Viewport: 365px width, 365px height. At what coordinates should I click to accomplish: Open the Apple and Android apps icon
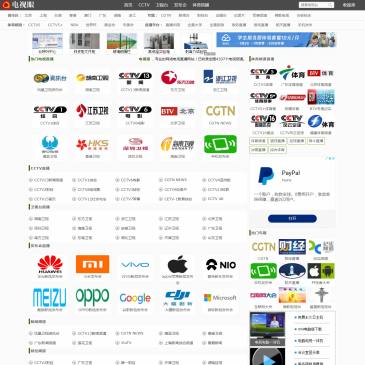click(x=321, y=271)
